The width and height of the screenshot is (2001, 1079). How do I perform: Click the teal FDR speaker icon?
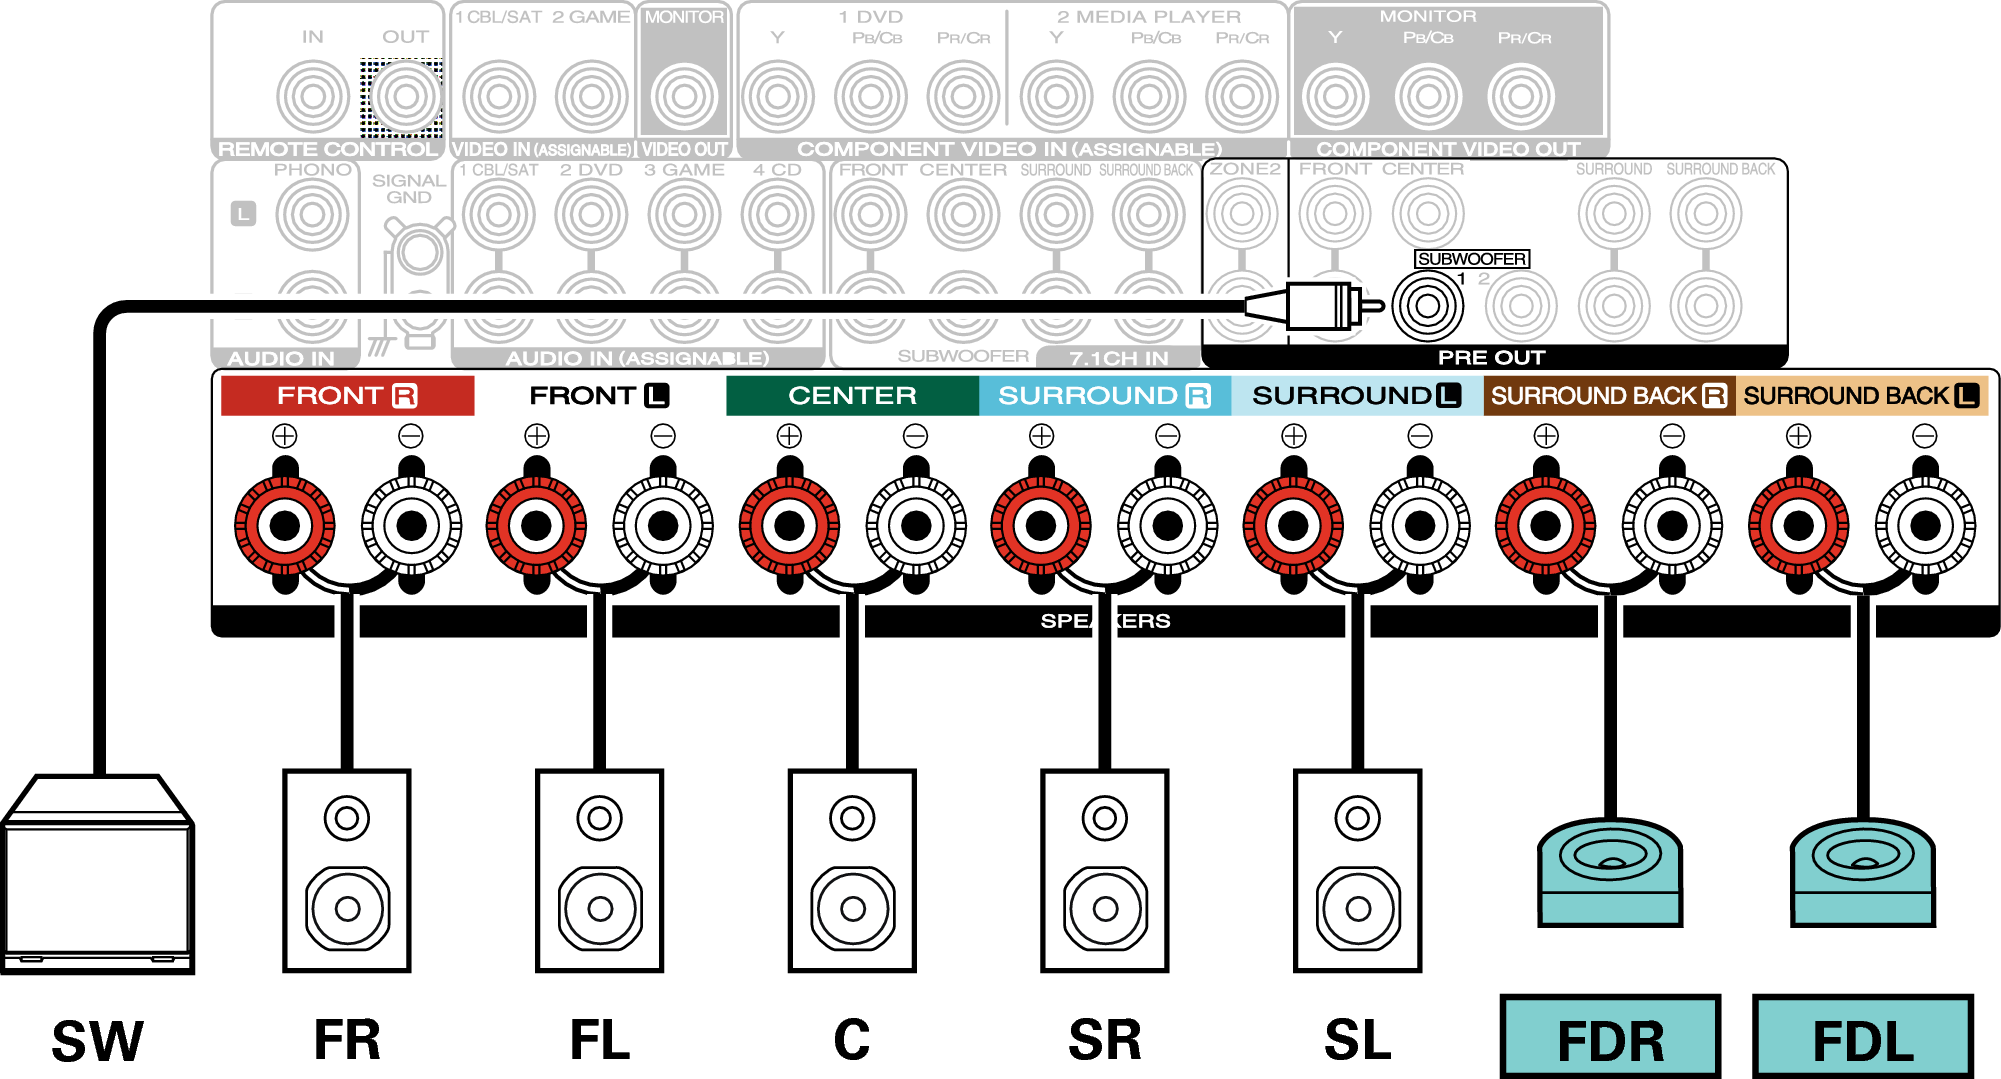point(1609,871)
